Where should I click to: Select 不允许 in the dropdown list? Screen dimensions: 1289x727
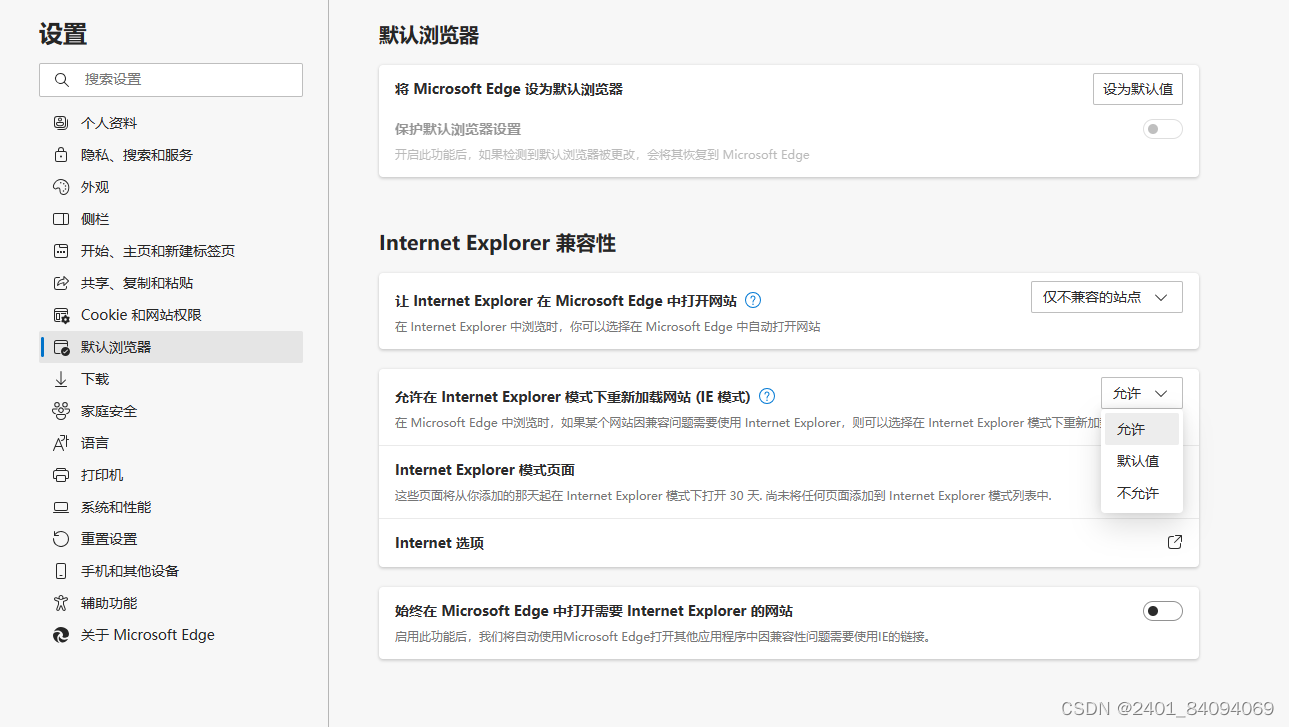click(x=1142, y=493)
